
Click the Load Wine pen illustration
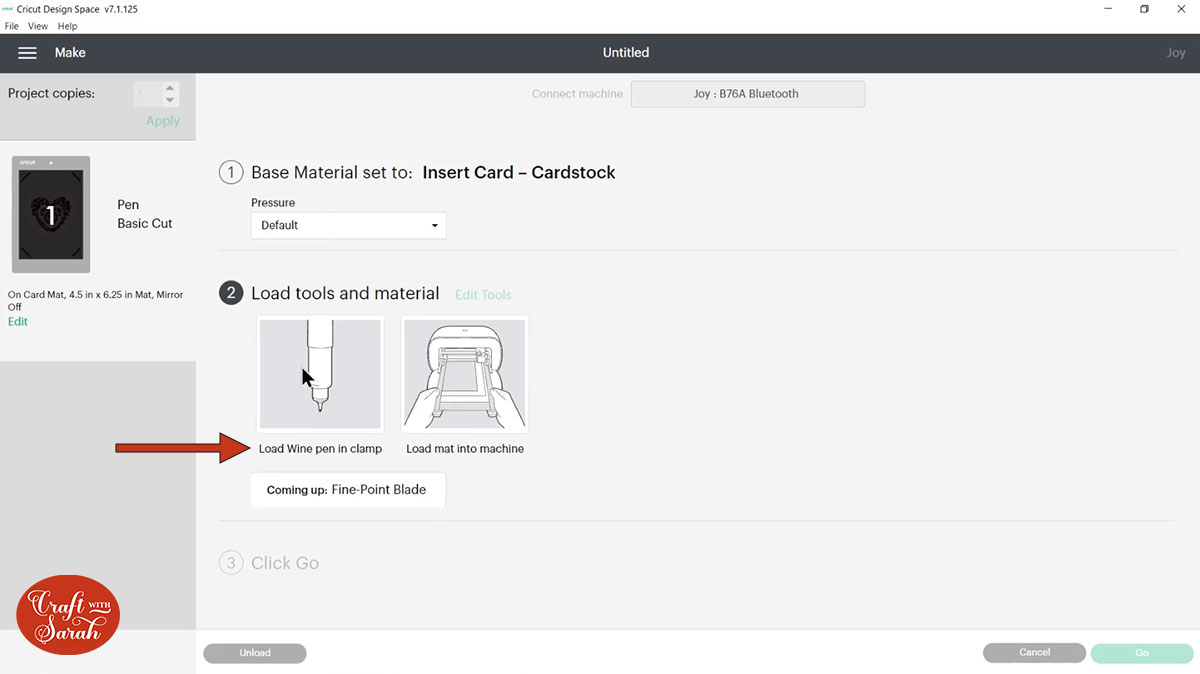click(320, 374)
